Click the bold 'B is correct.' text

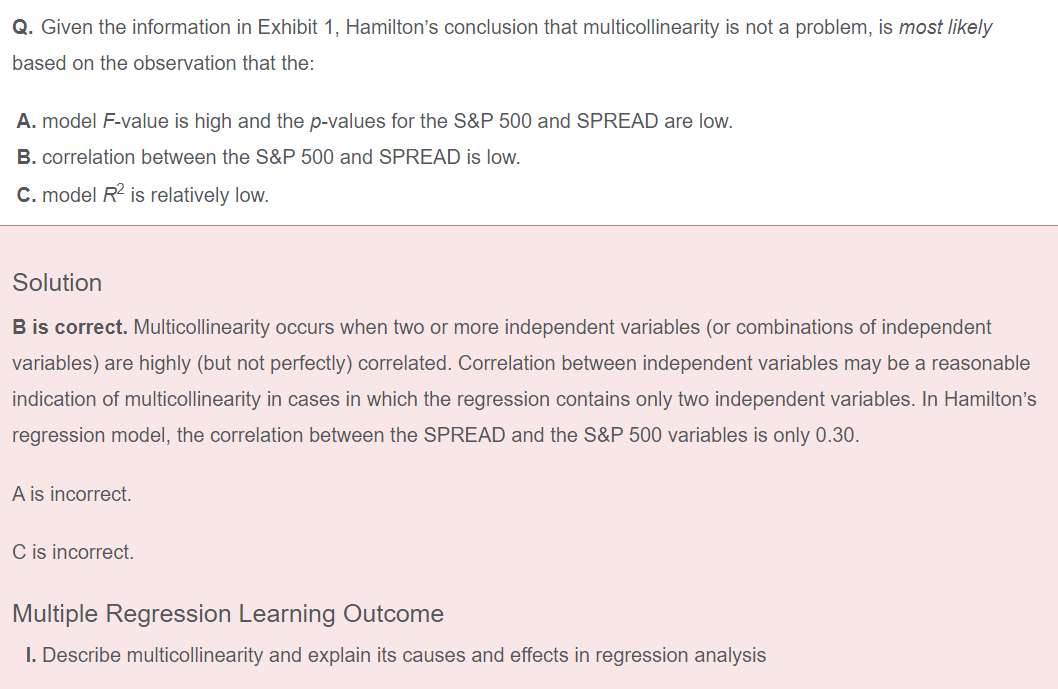click(70, 327)
